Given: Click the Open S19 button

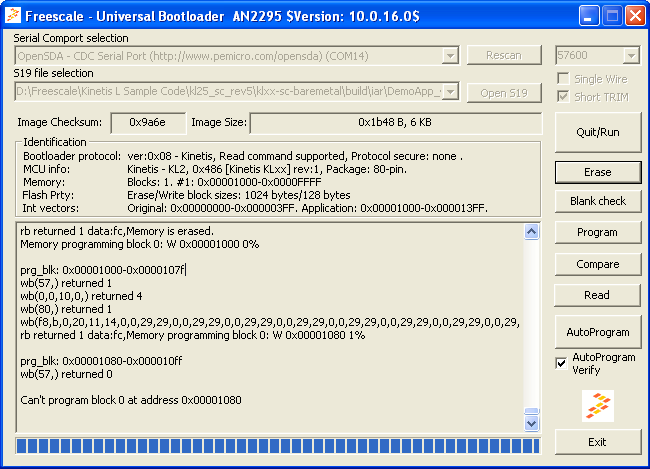Looking at the screenshot, I should point(504,93).
